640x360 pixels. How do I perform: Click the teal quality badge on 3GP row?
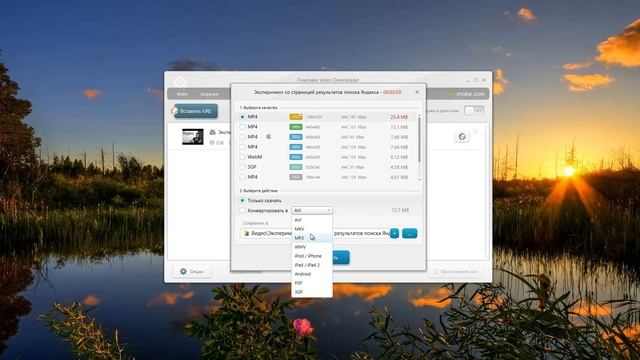[x=296, y=167]
